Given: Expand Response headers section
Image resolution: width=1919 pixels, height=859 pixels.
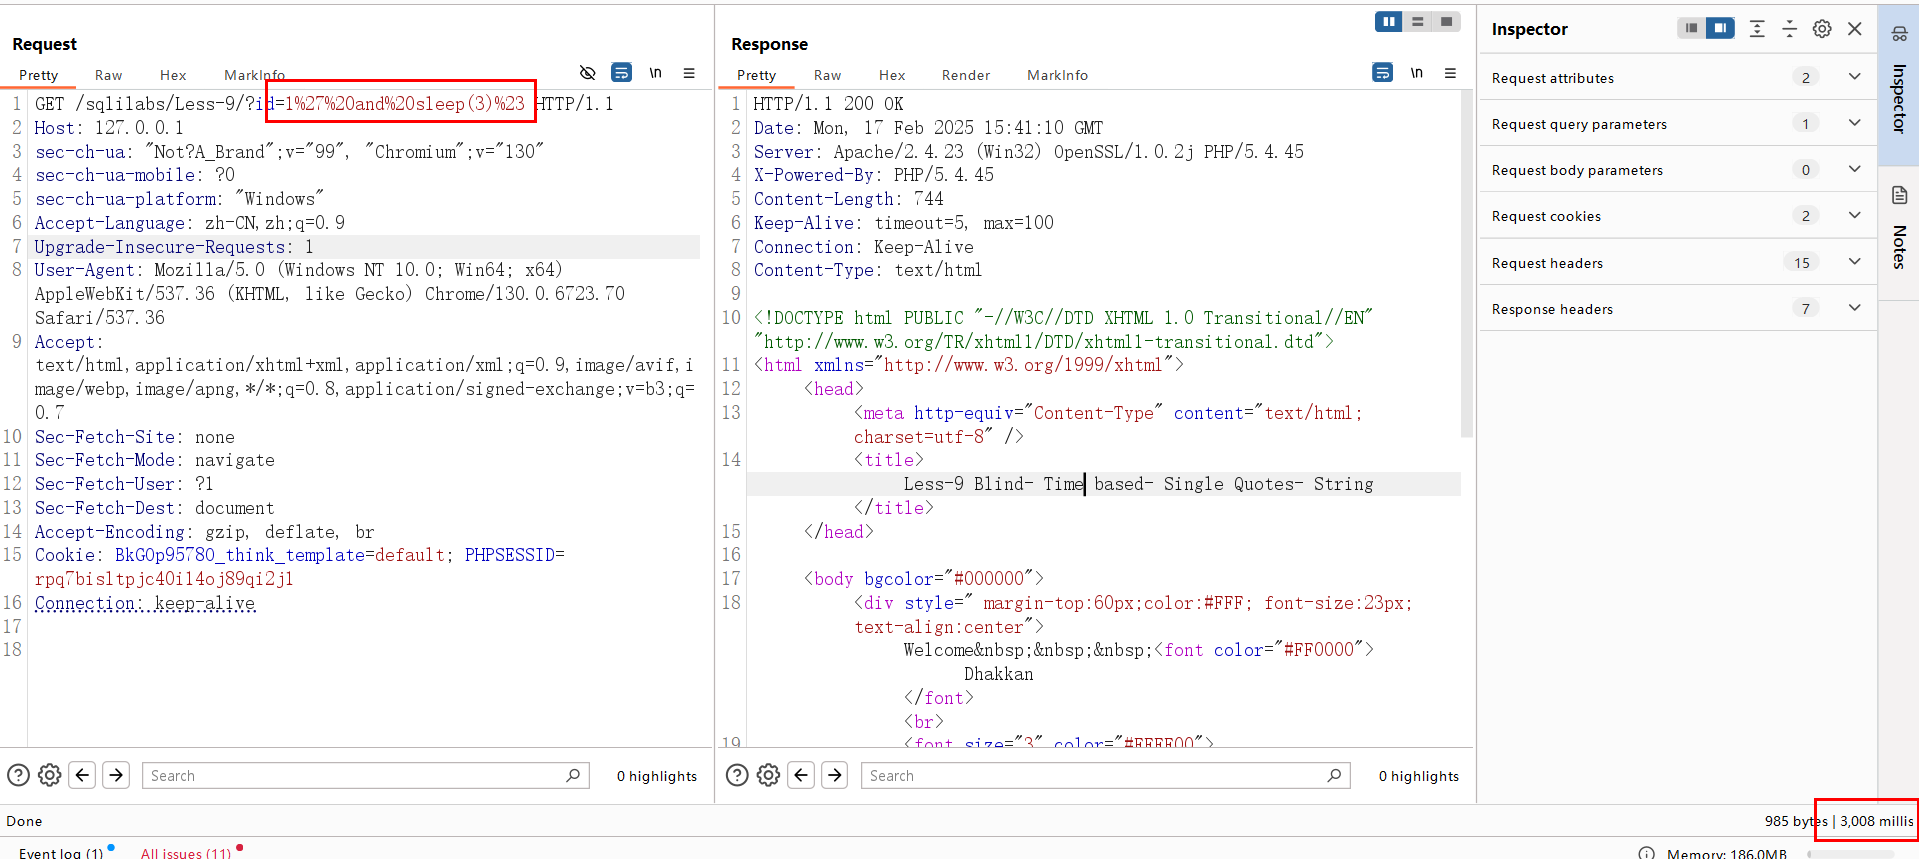Looking at the screenshot, I should click(x=1678, y=308).
